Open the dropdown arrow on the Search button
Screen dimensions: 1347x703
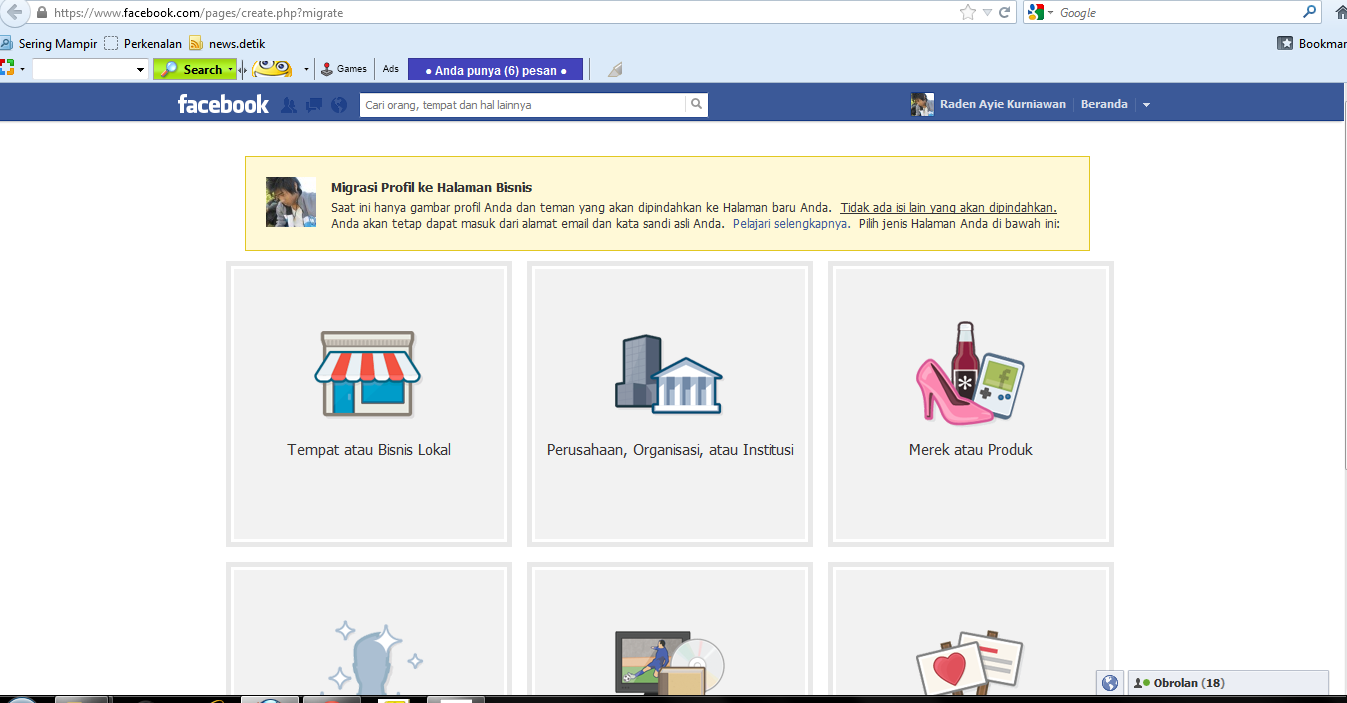point(231,69)
